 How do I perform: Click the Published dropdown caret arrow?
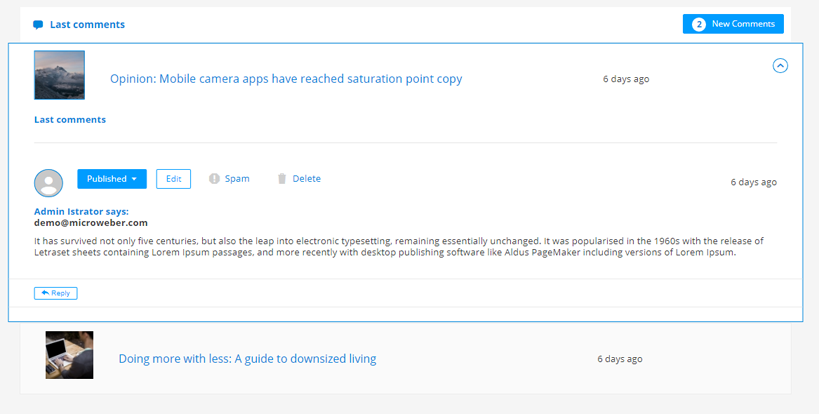[134, 179]
